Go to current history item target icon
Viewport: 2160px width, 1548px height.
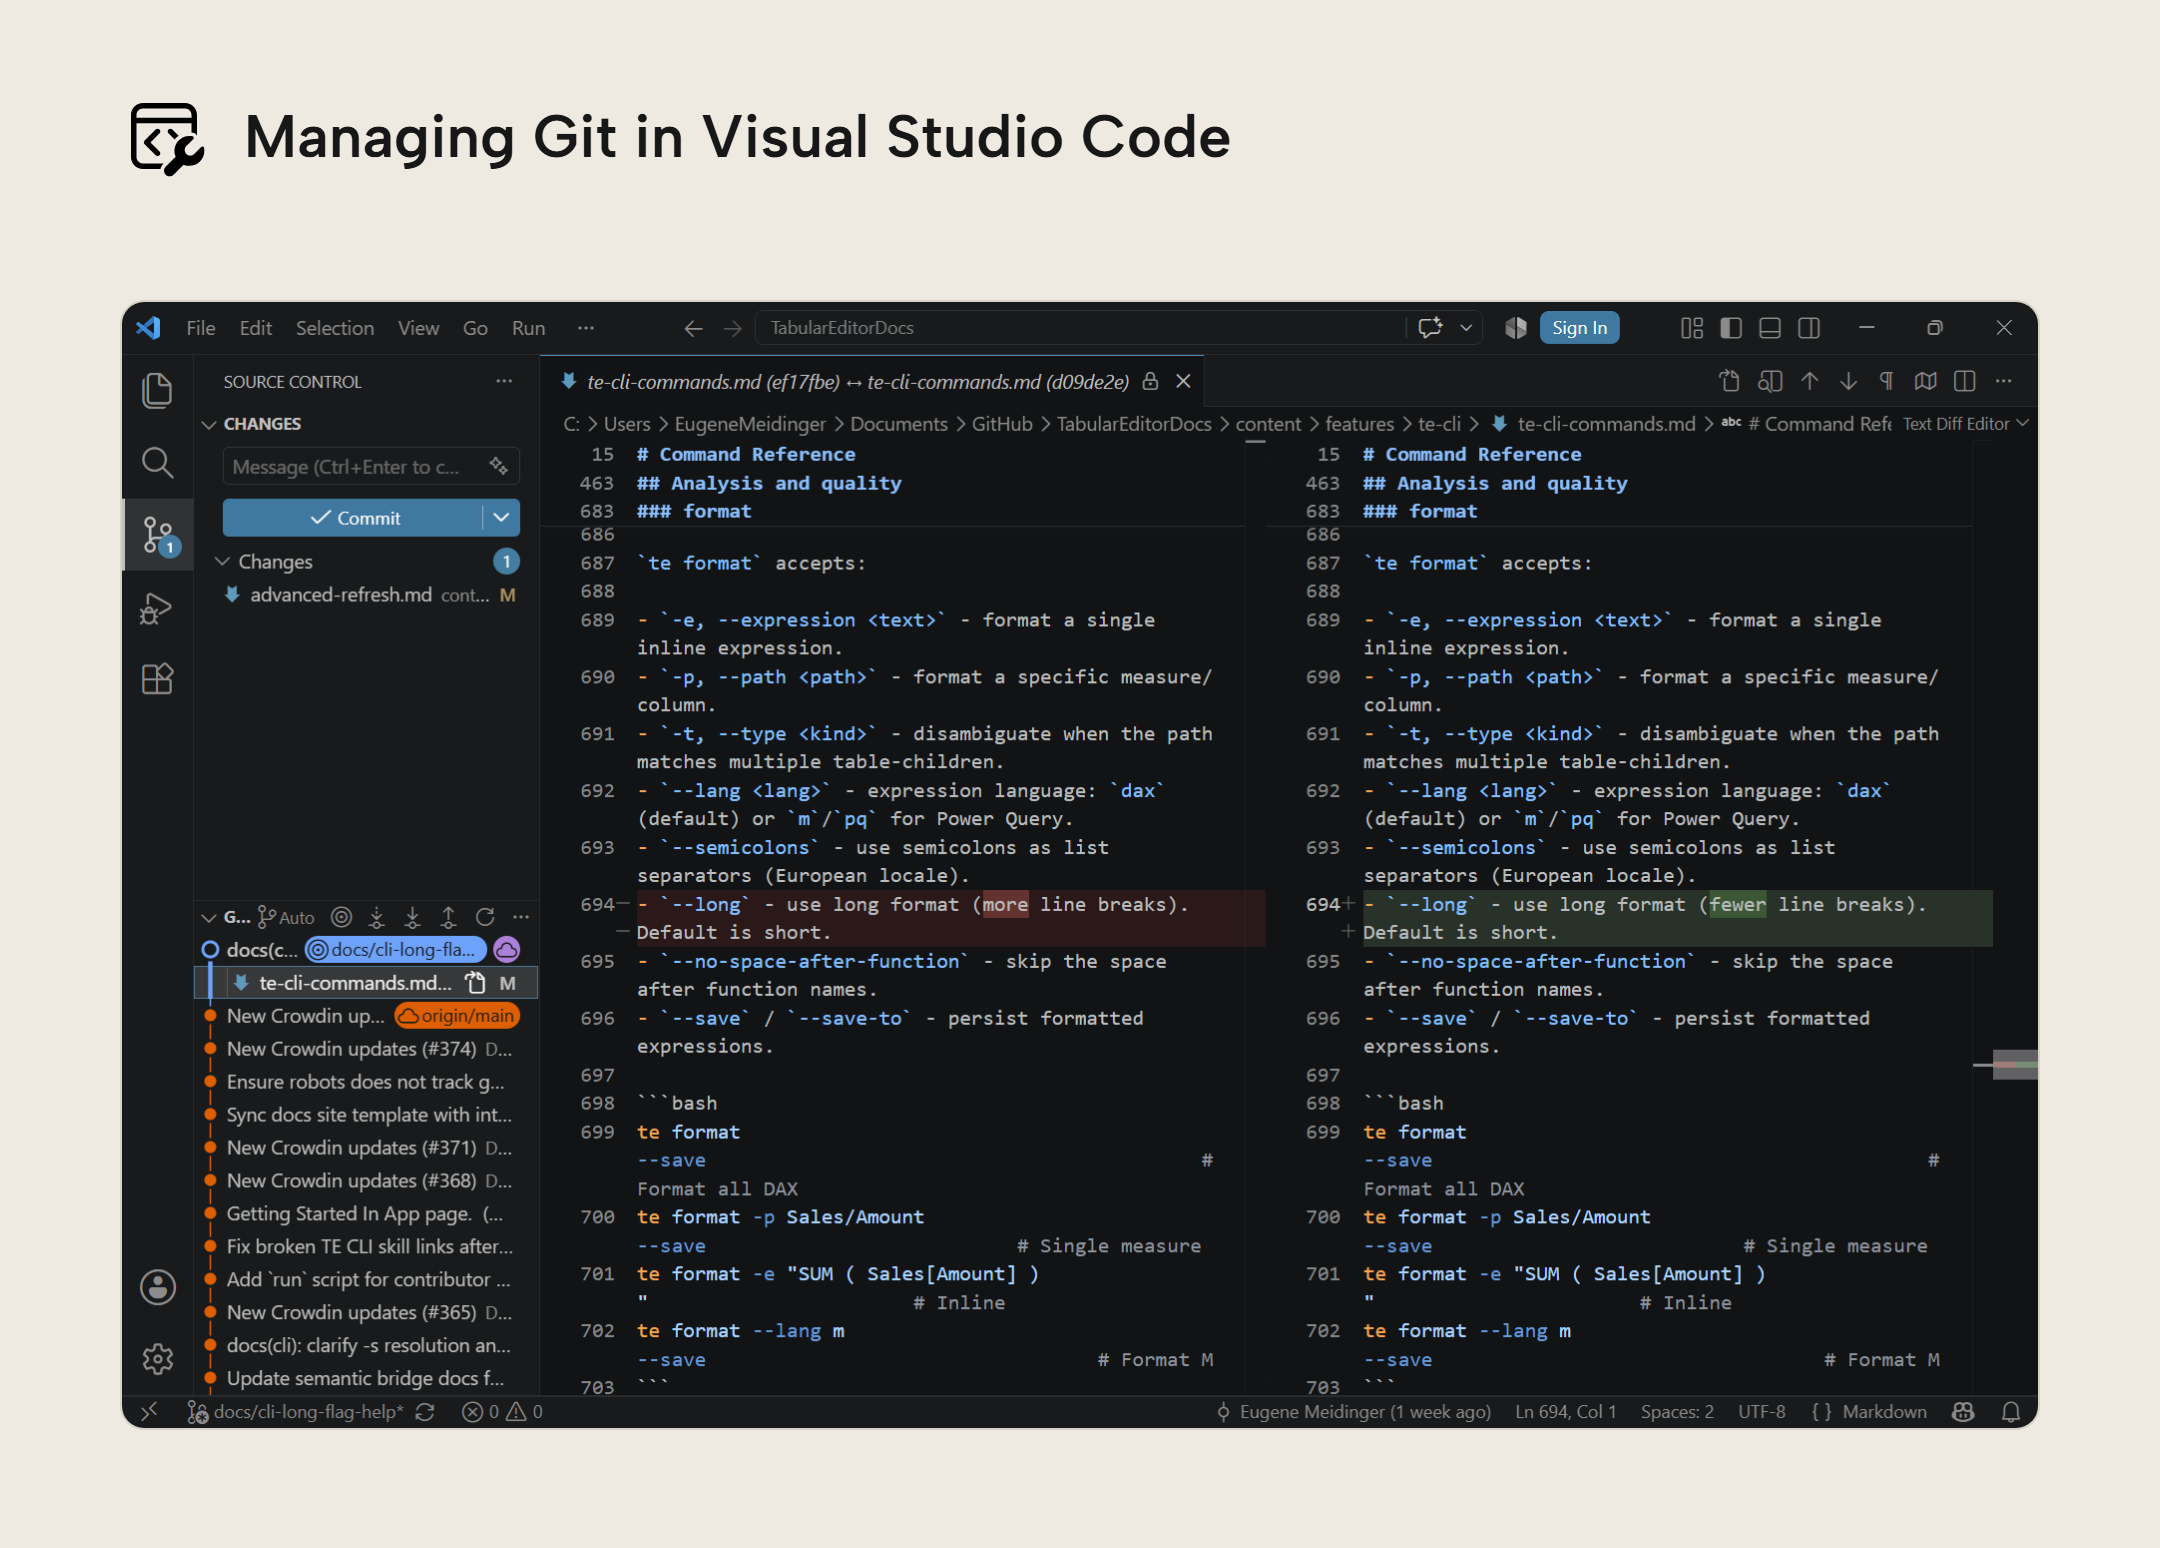341,917
